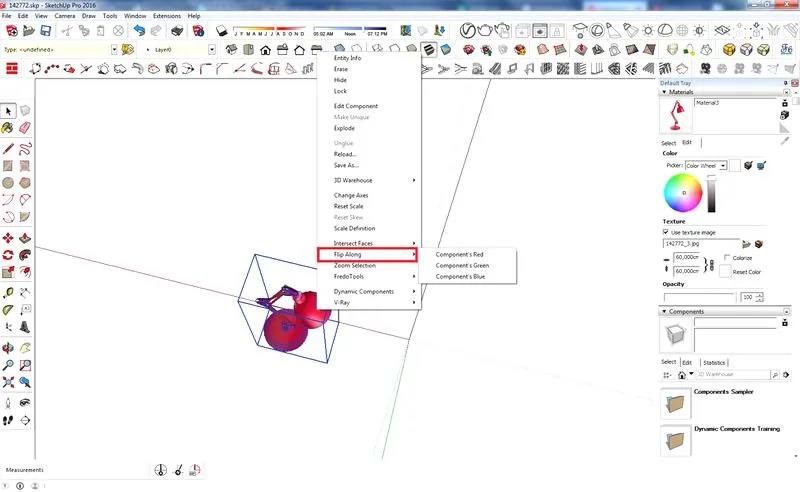Click the color wheel picker
Image resolution: width=800 pixels, height=492 pixels.
pyautogui.click(x=683, y=192)
